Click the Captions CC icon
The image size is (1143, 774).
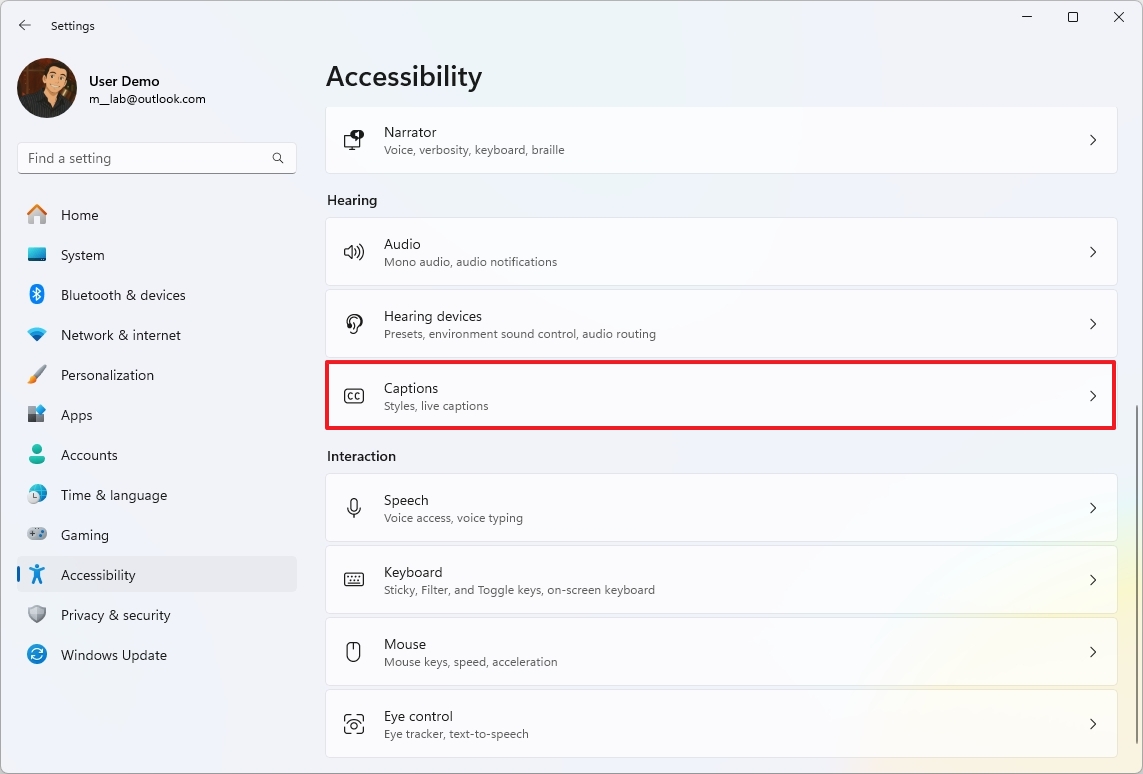point(354,395)
